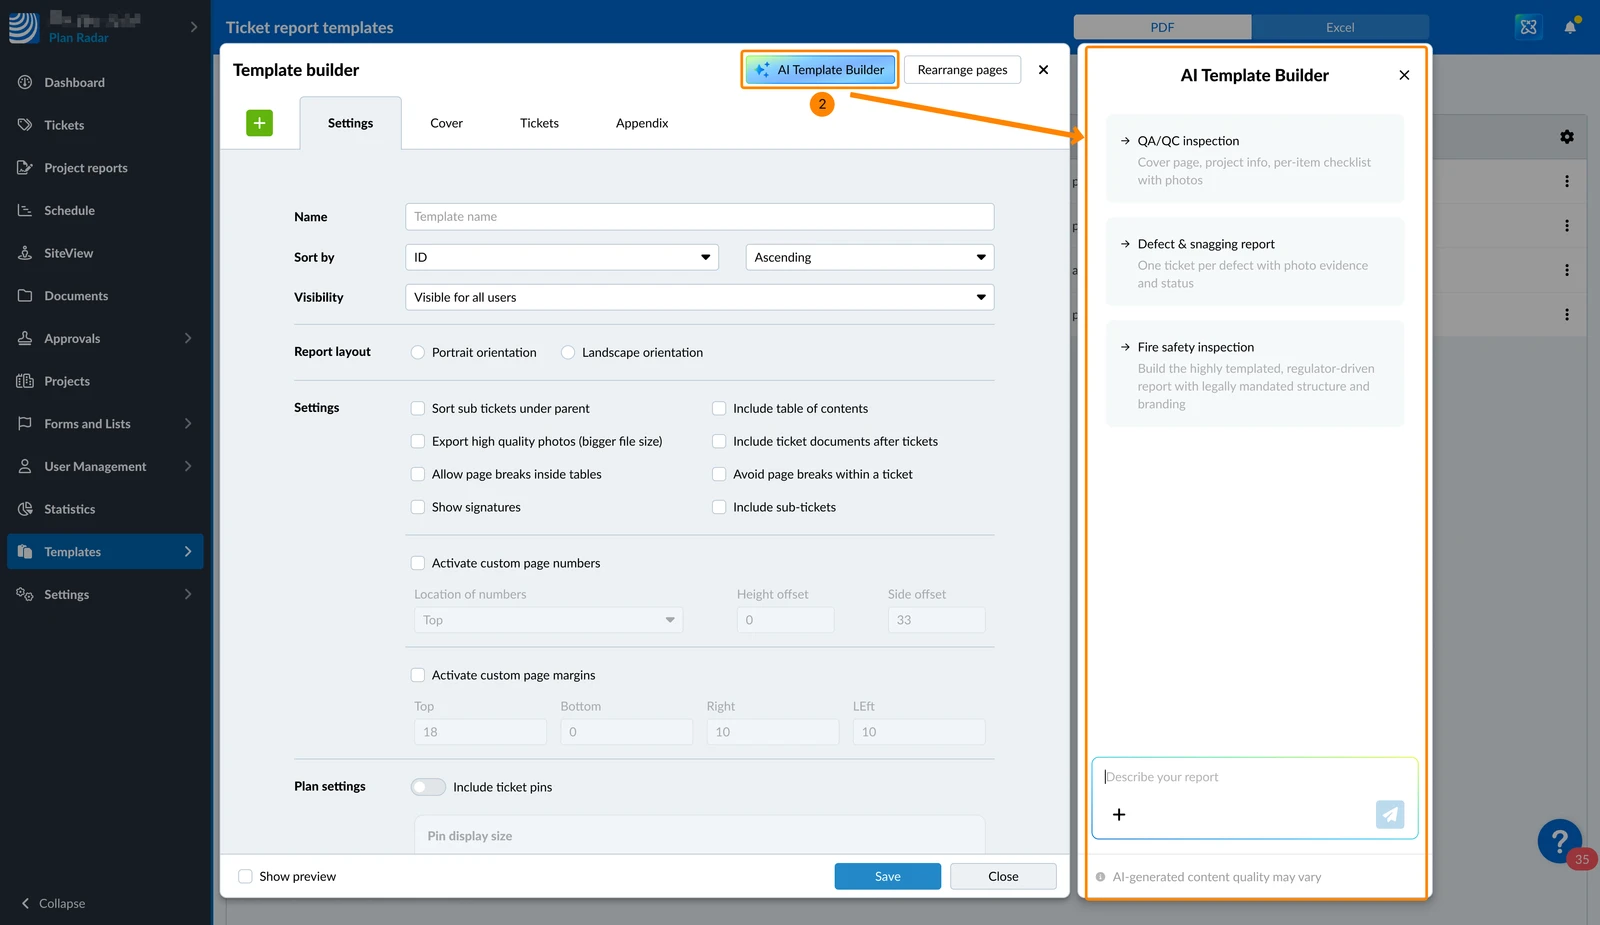
Task: Open Tickets via its tag icon
Action: point(25,125)
